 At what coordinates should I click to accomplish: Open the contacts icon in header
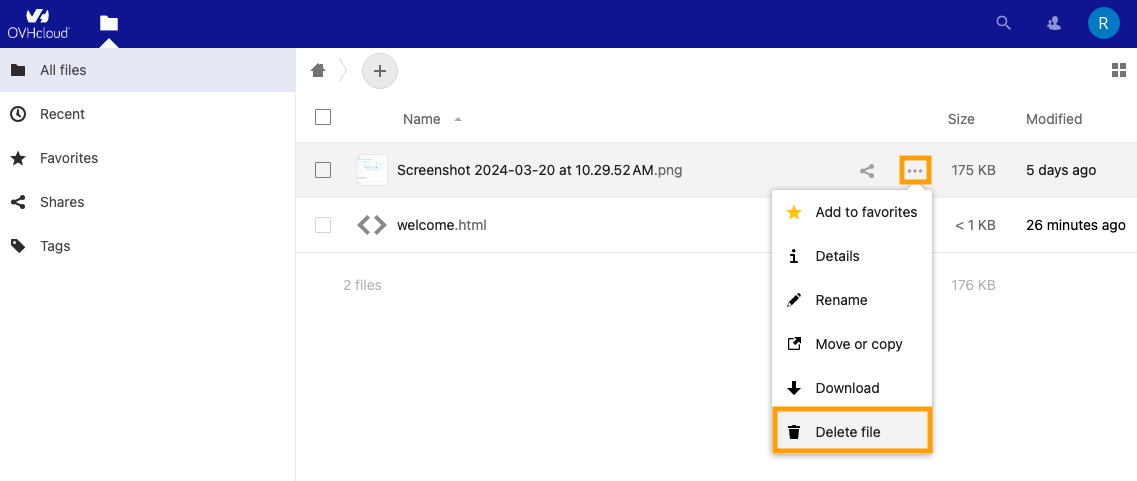point(1054,23)
